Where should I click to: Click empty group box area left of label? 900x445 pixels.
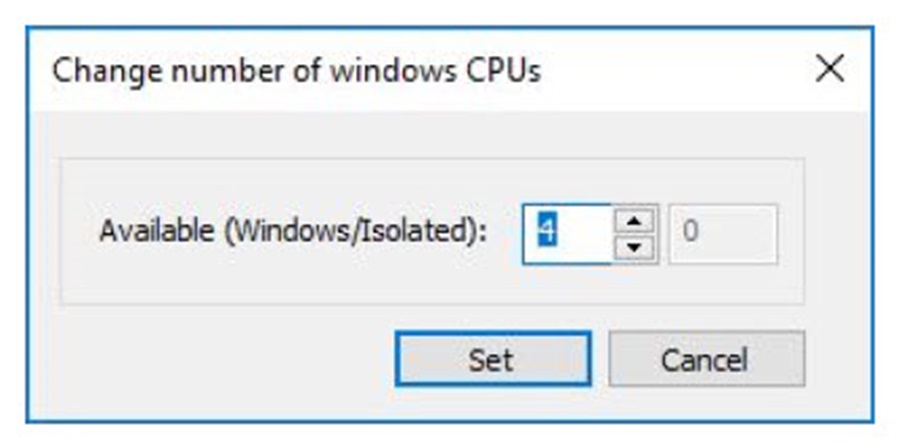pyautogui.click(x=80, y=233)
